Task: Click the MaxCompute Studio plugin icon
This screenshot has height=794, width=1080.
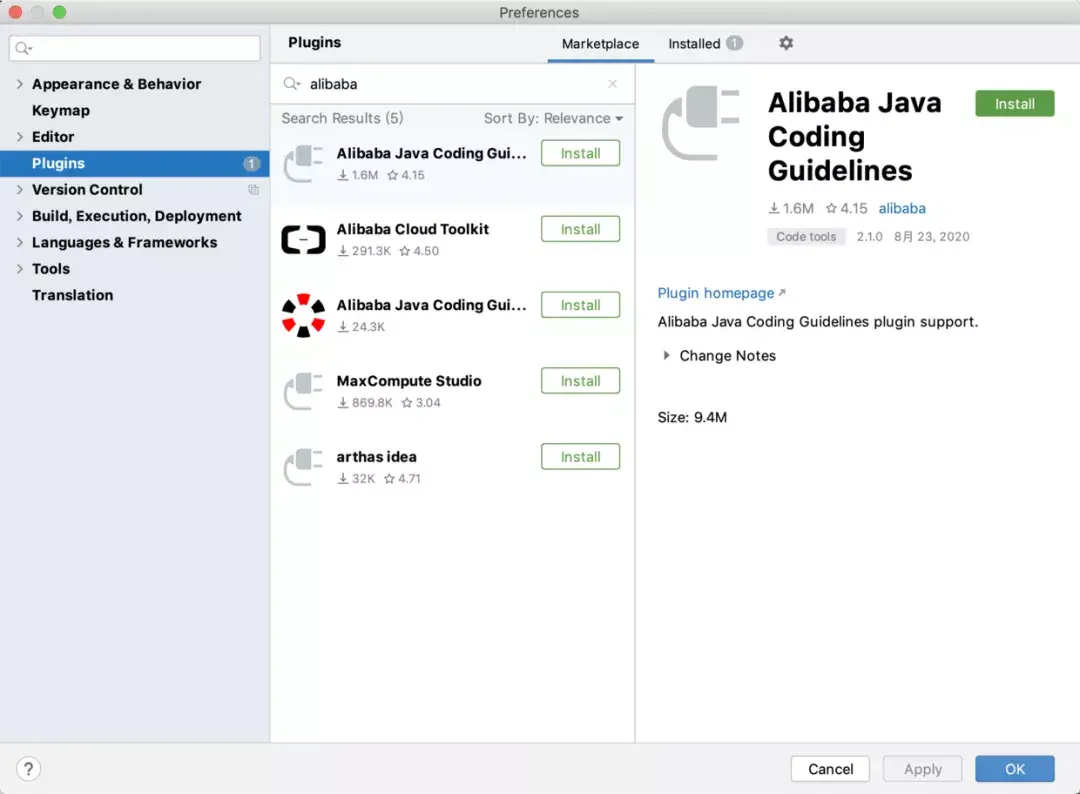Action: pyautogui.click(x=303, y=391)
